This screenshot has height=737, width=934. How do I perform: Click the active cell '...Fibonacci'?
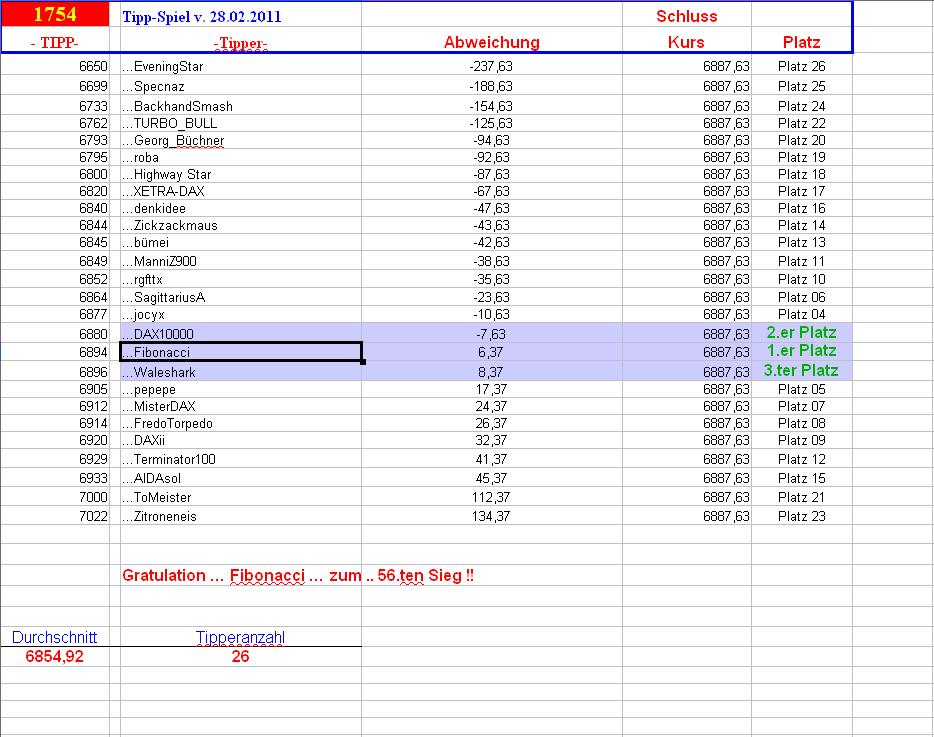pyautogui.click(x=241, y=352)
